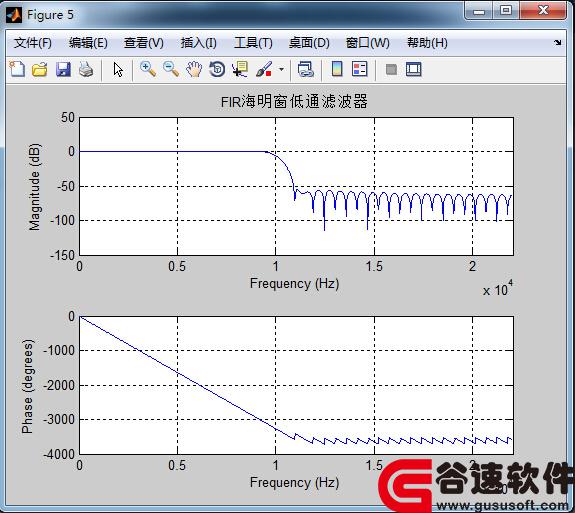Enable the Rotate 3D tool

click(217, 69)
